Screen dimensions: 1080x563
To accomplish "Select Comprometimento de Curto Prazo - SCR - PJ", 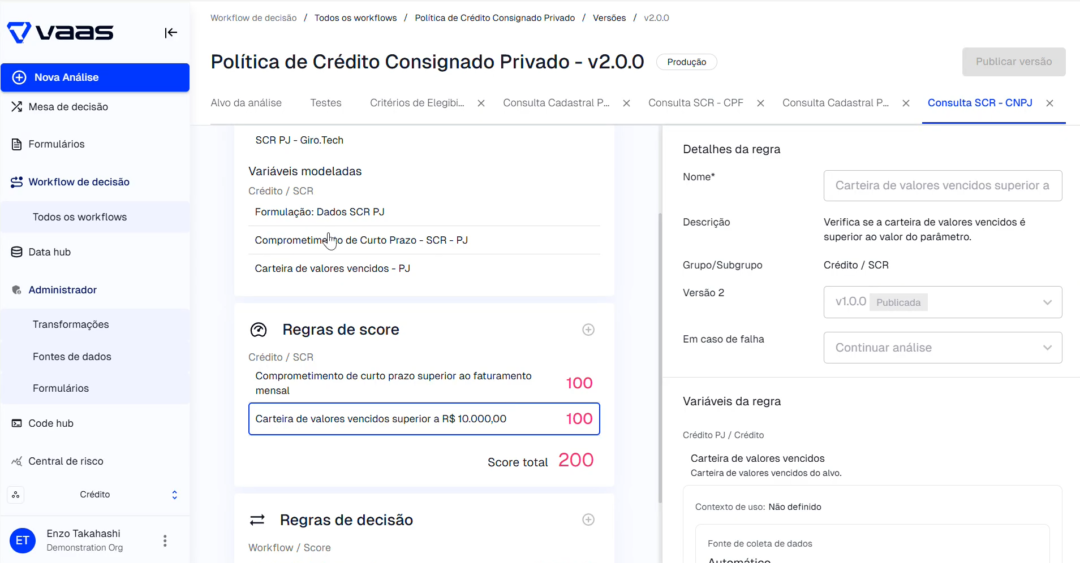I will point(424,240).
